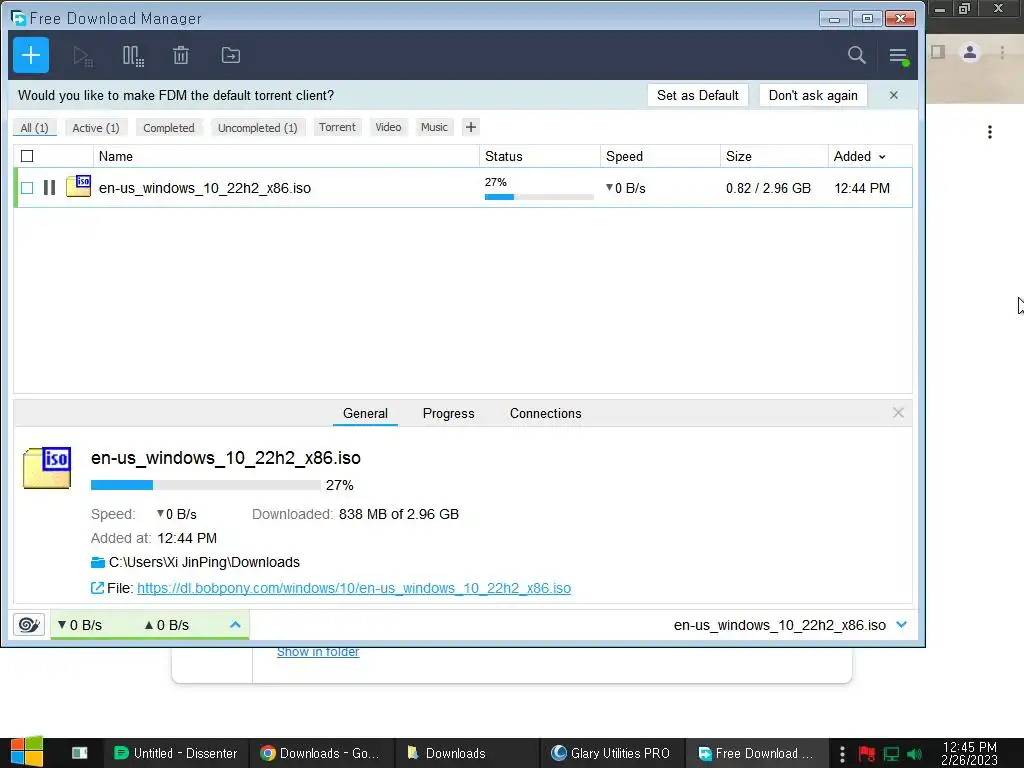Image resolution: width=1024 pixels, height=768 pixels.
Task: Select en-us_windows_10_22h2_x86.iso name in list
Action: point(204,188)
